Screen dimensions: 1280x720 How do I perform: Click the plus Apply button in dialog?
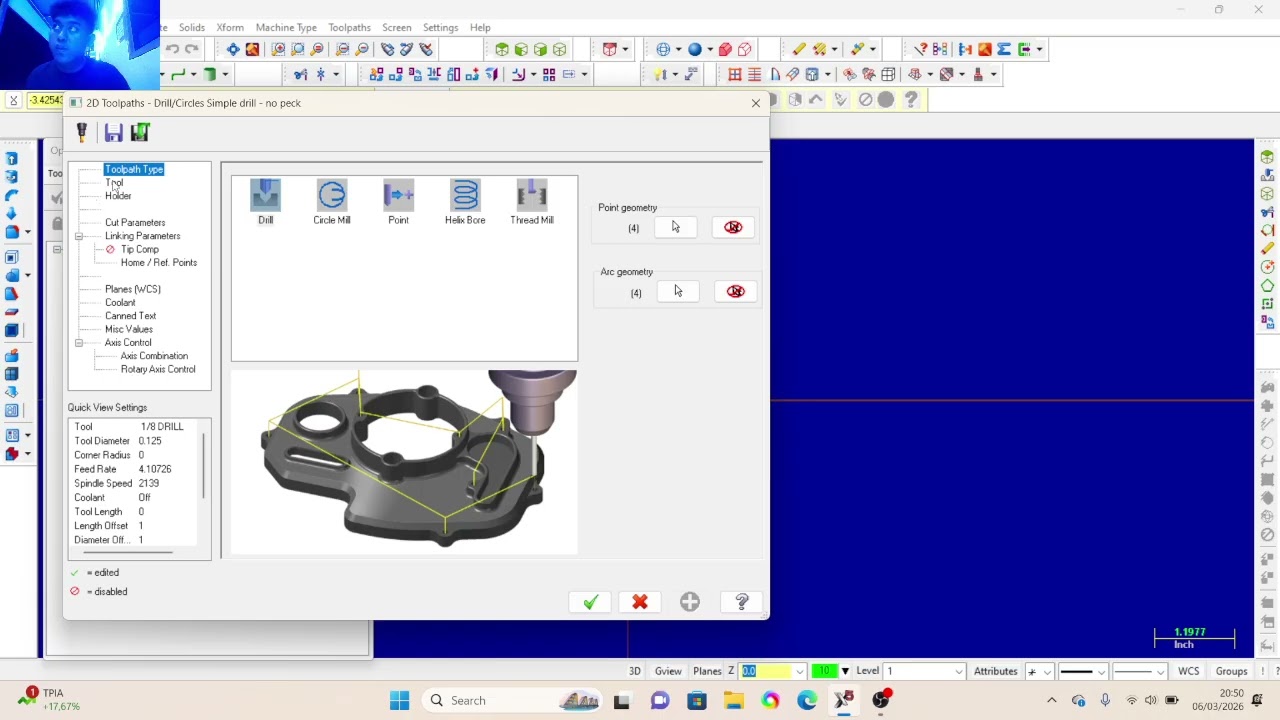[x=690, y=602]
